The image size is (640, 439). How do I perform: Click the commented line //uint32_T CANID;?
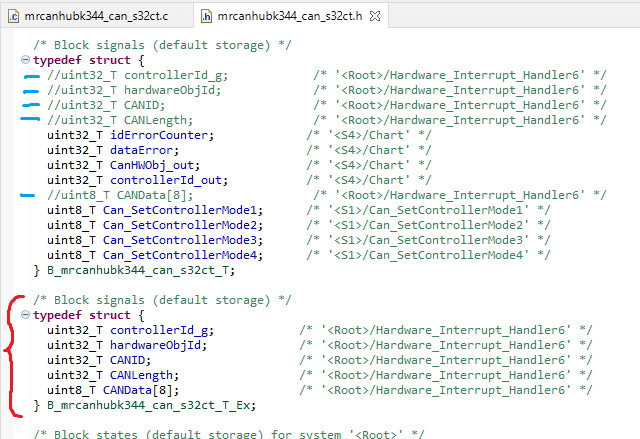(x=106, y=105)
